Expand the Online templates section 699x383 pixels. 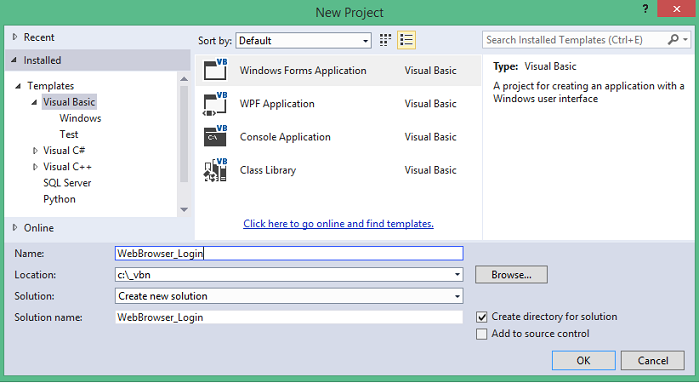pos(15,227)
